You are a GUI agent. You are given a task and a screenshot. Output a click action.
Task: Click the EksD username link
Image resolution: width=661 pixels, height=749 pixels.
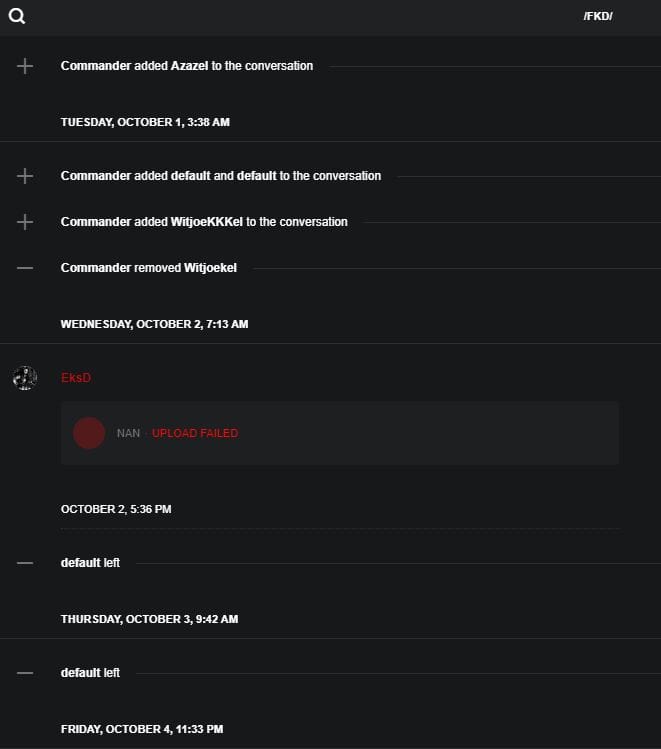click(x=76, y=378)
